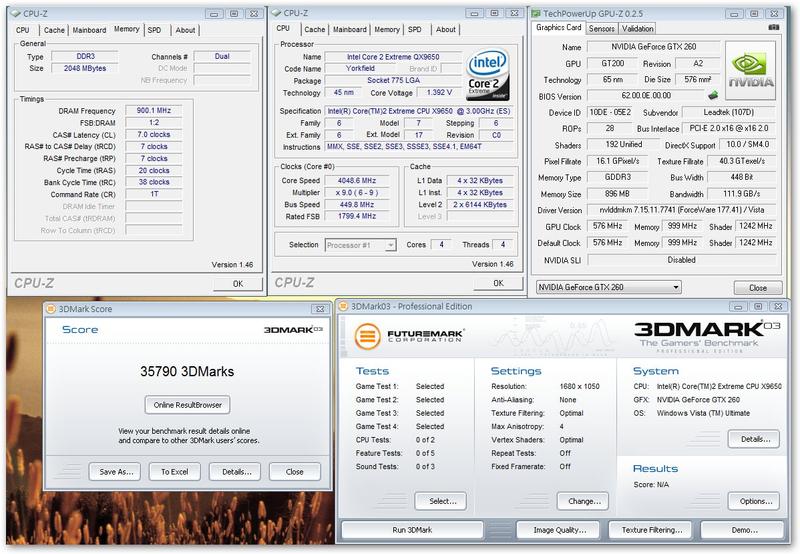Screen dimensions: 800x554
Task: Click OK in the middle CPU-Z window
Action: (x=498, y=283)
